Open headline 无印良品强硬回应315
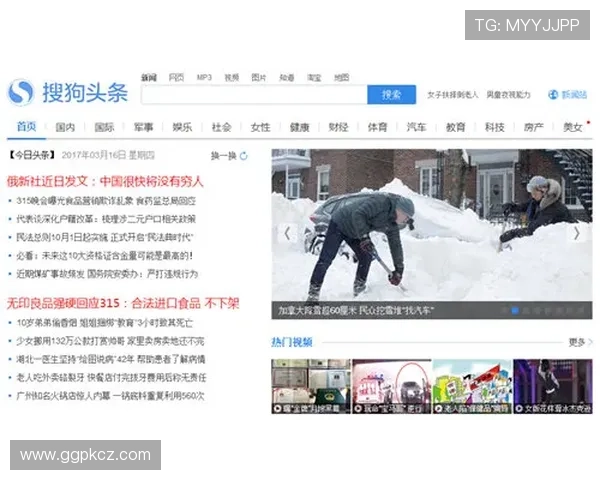 123,303
